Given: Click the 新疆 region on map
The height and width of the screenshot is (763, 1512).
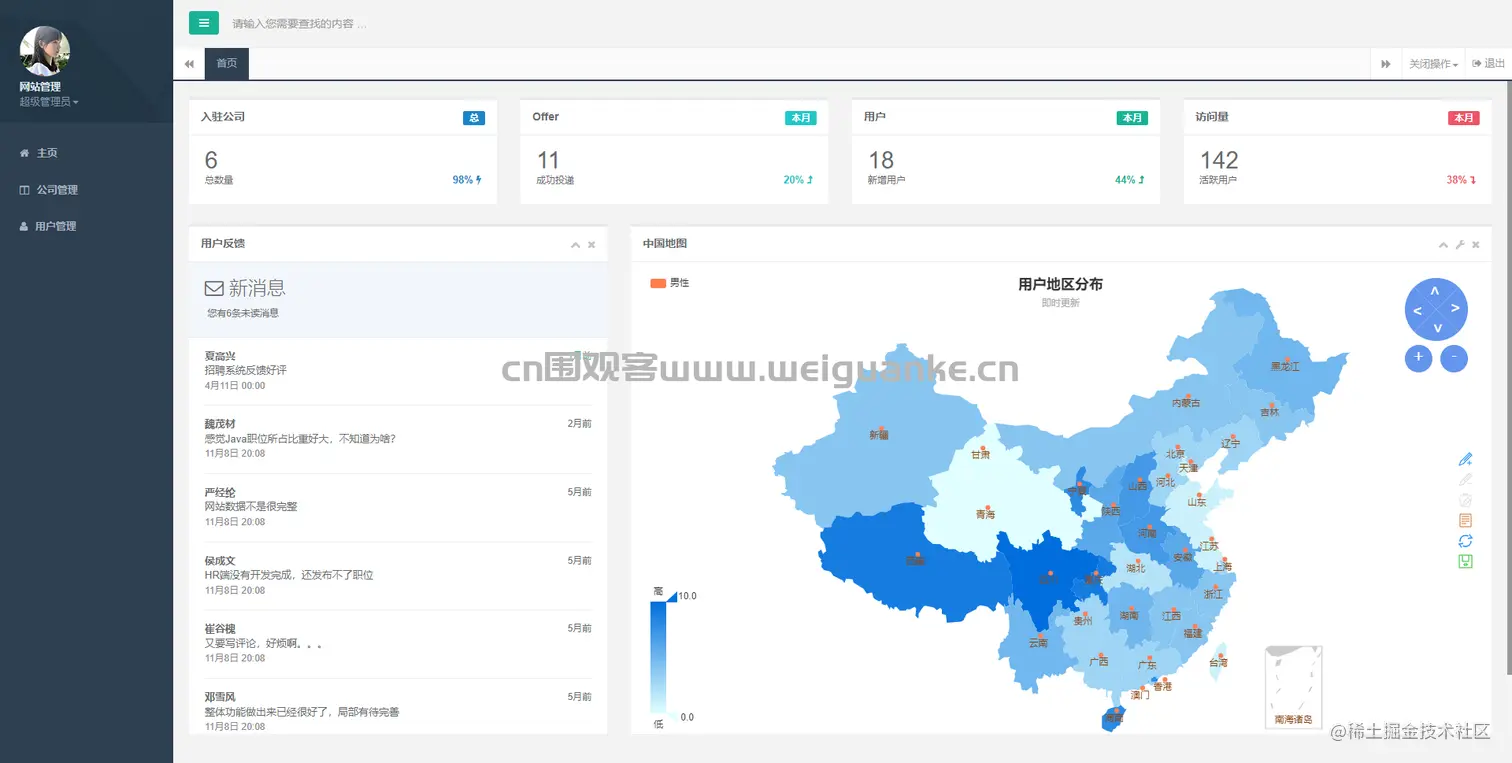Looking at the screenshot, I should pyautogui.click(x=878, y=435).
